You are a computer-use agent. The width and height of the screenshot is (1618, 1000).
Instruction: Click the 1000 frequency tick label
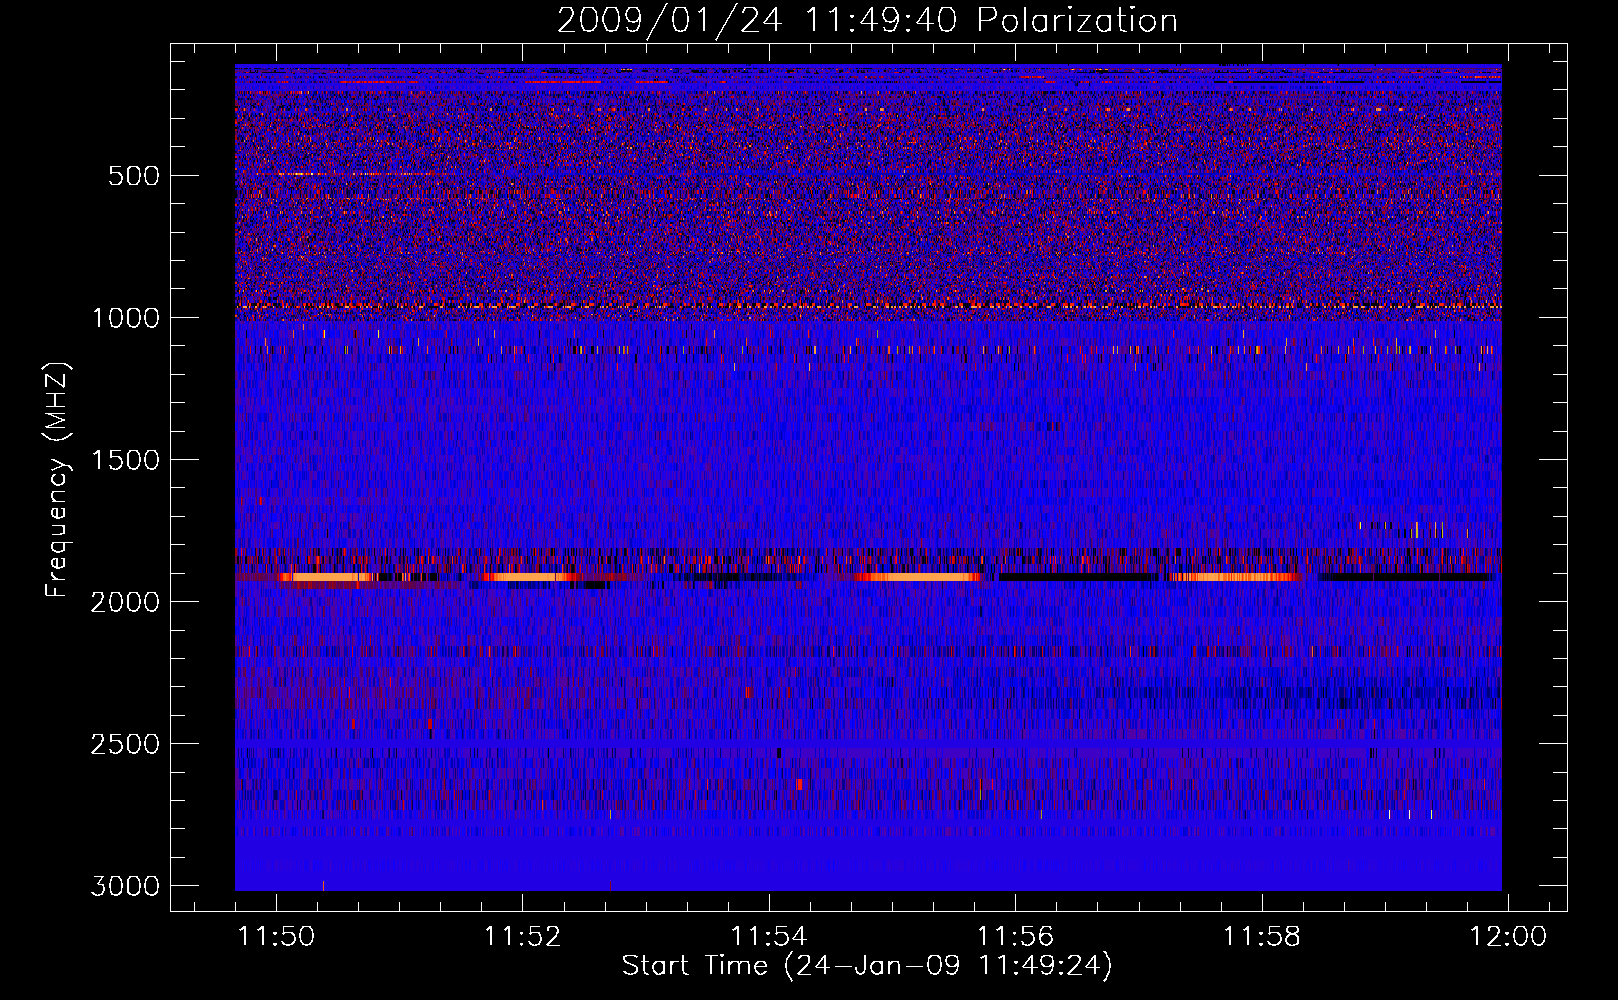coord(125,318)
